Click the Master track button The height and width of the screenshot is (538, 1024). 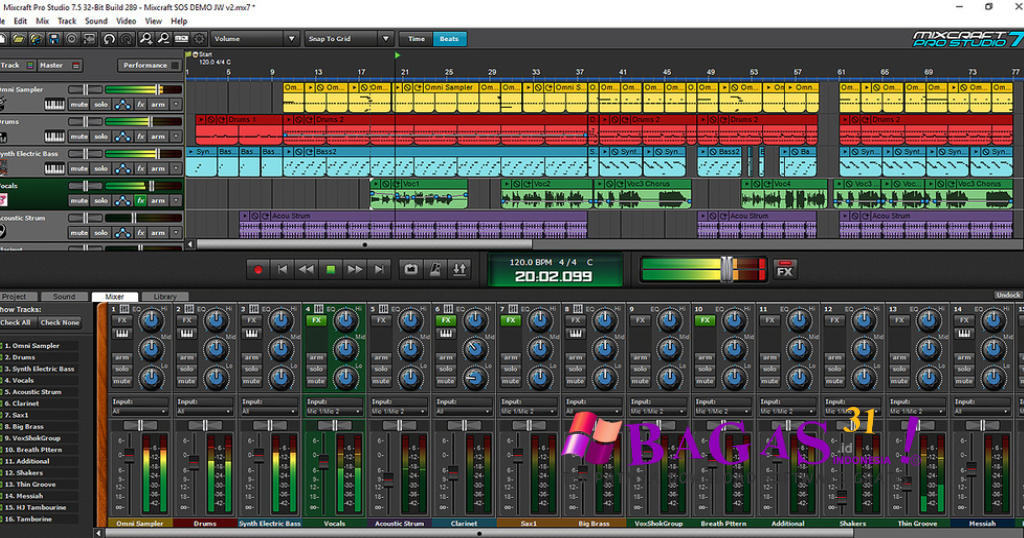59,65
